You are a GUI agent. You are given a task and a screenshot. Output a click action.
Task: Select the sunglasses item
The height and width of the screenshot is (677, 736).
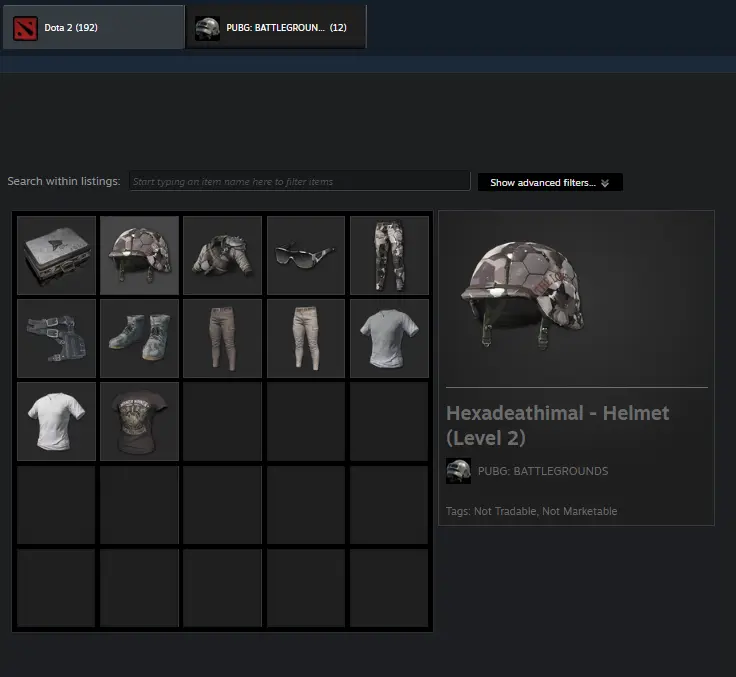(x=306, y=255)
